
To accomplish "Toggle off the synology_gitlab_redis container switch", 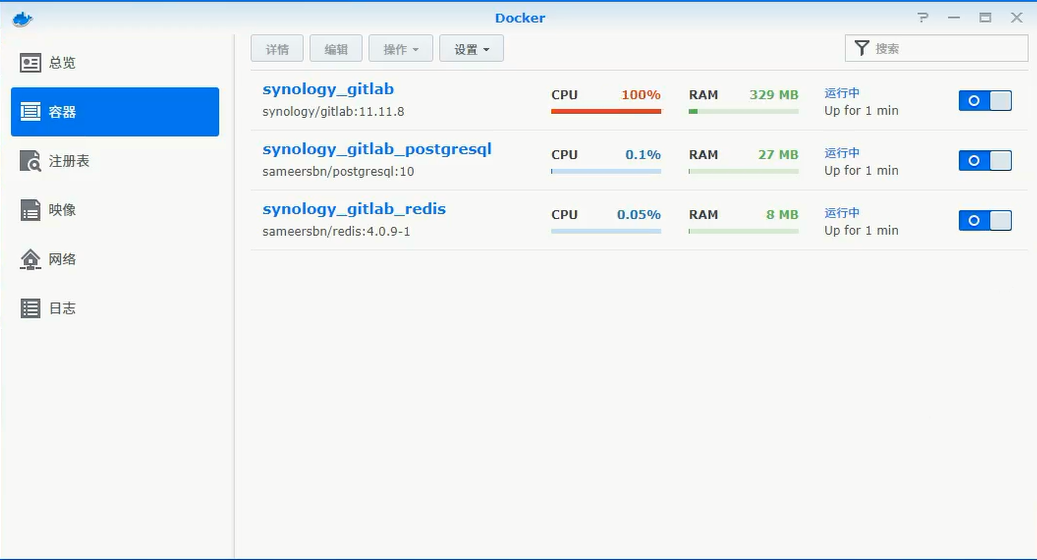I will coord(985,220).
